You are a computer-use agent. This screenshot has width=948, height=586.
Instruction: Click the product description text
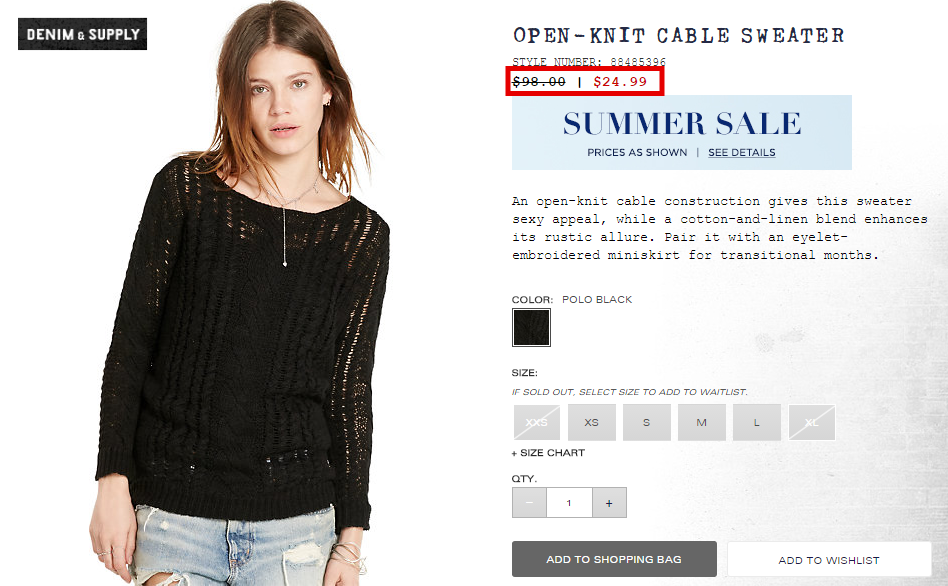719,228
